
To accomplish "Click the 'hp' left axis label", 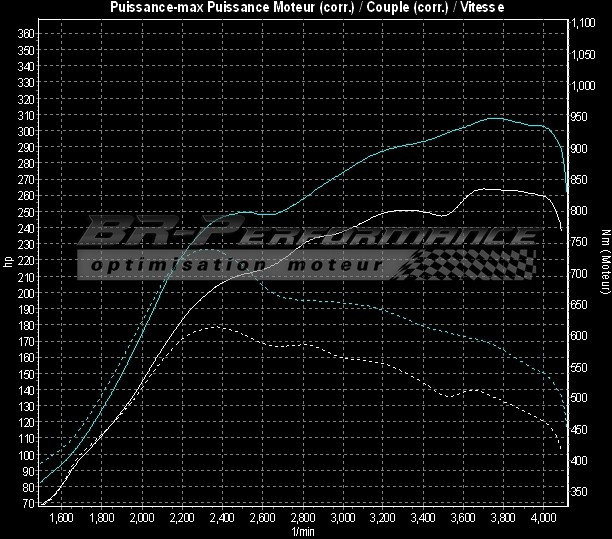I will 8,262.
